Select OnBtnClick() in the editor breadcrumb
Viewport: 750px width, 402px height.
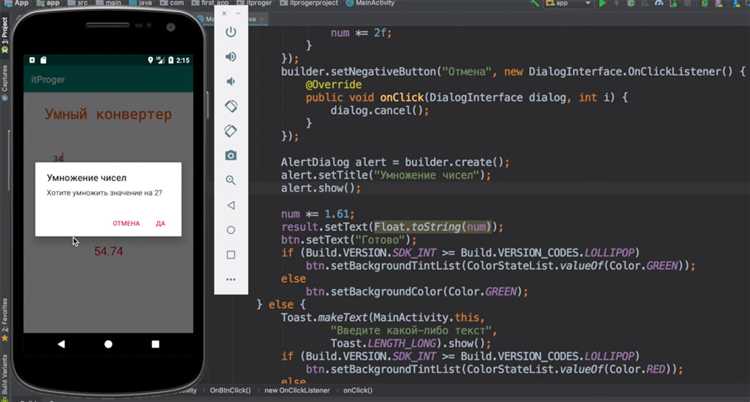(x=230, y=390)
